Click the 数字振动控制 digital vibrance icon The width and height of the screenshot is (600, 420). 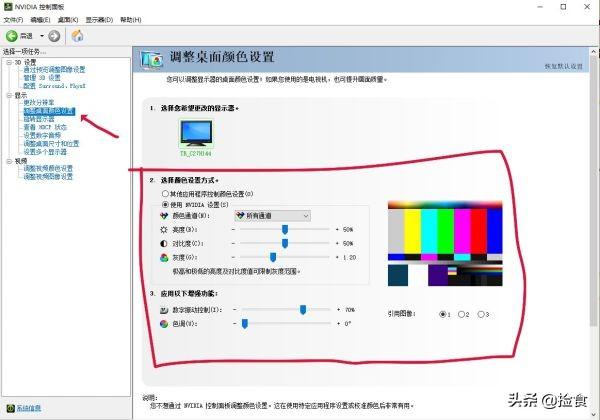pos(164,310)
